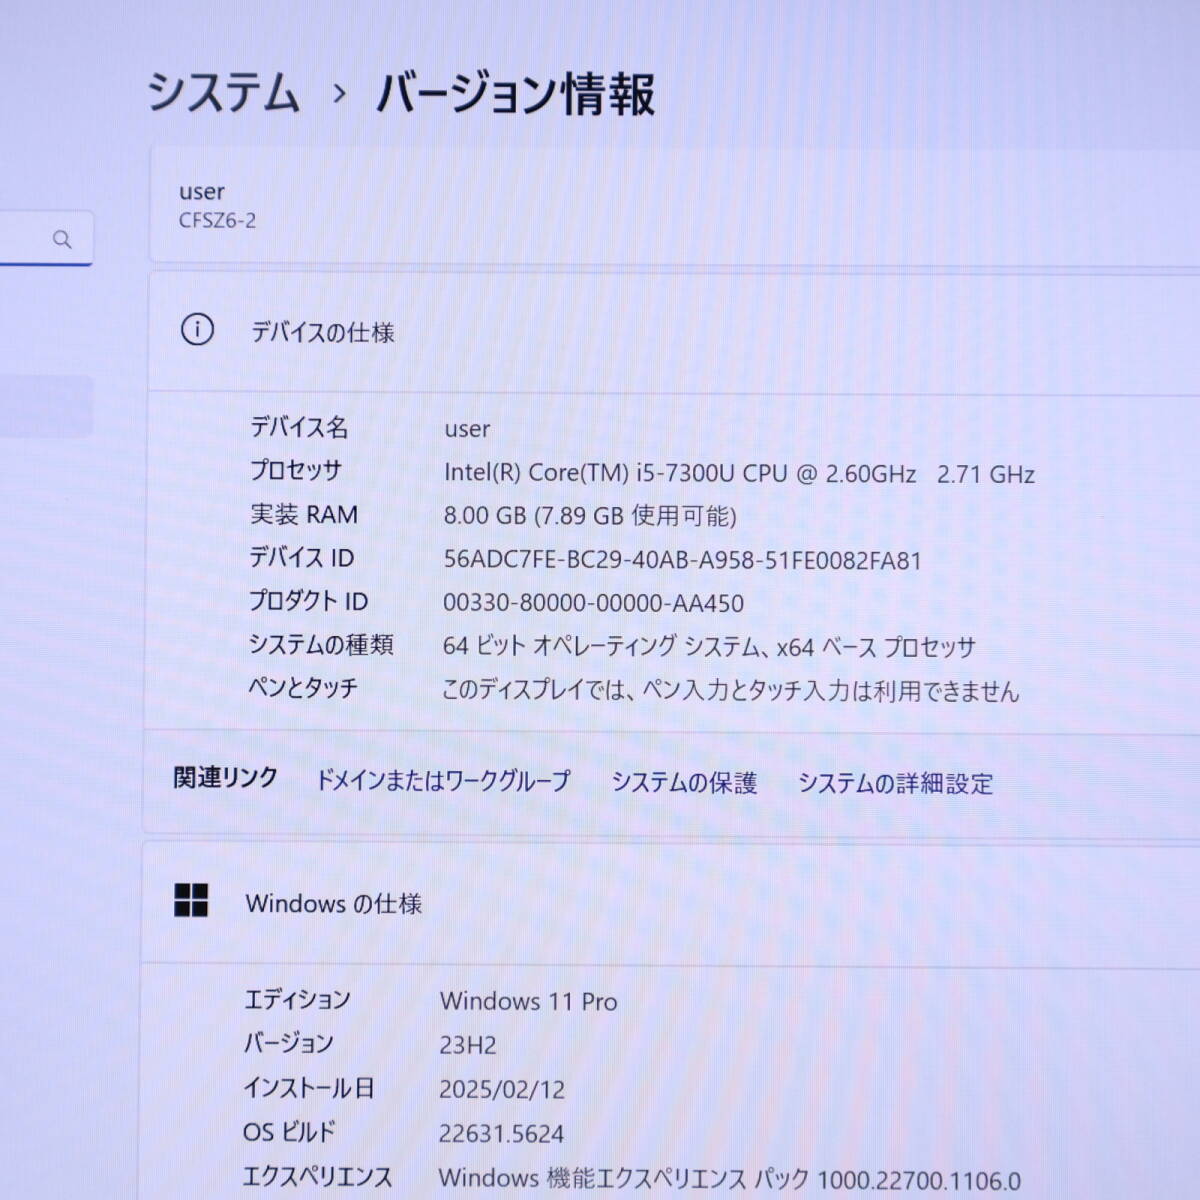
Task: Select the プロダクト ID label
Action: (308, 601)
